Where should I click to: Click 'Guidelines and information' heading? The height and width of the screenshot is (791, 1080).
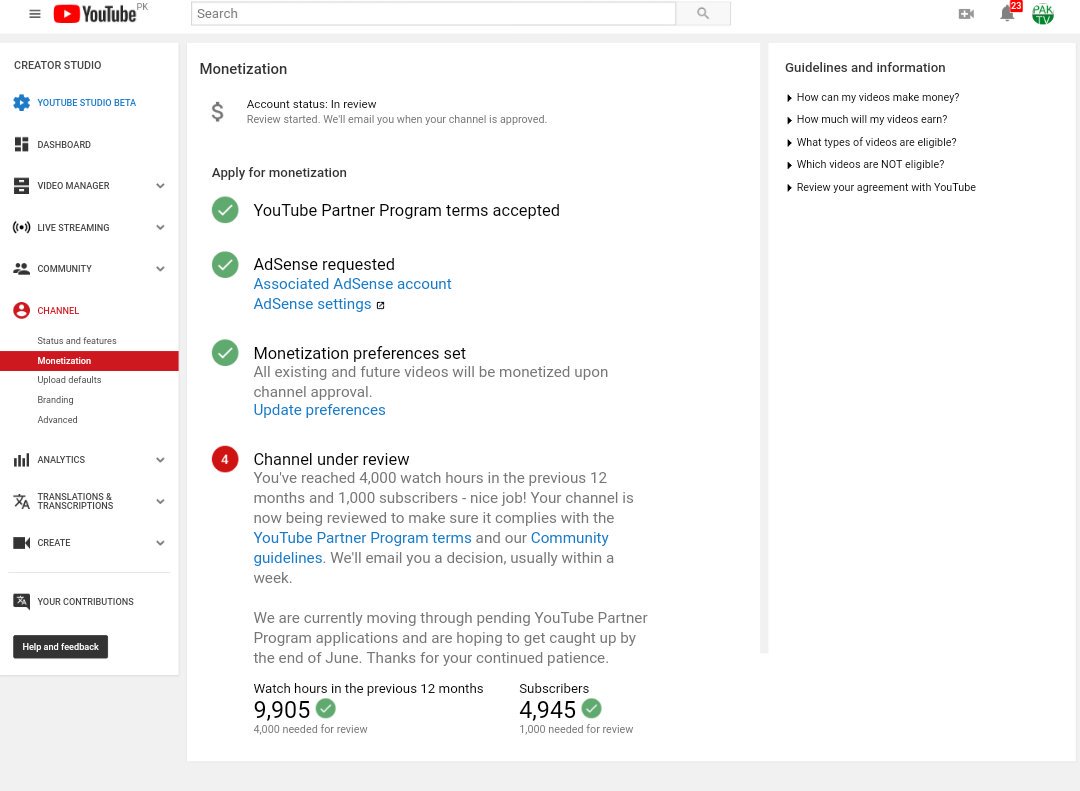(x=865, y=68)
